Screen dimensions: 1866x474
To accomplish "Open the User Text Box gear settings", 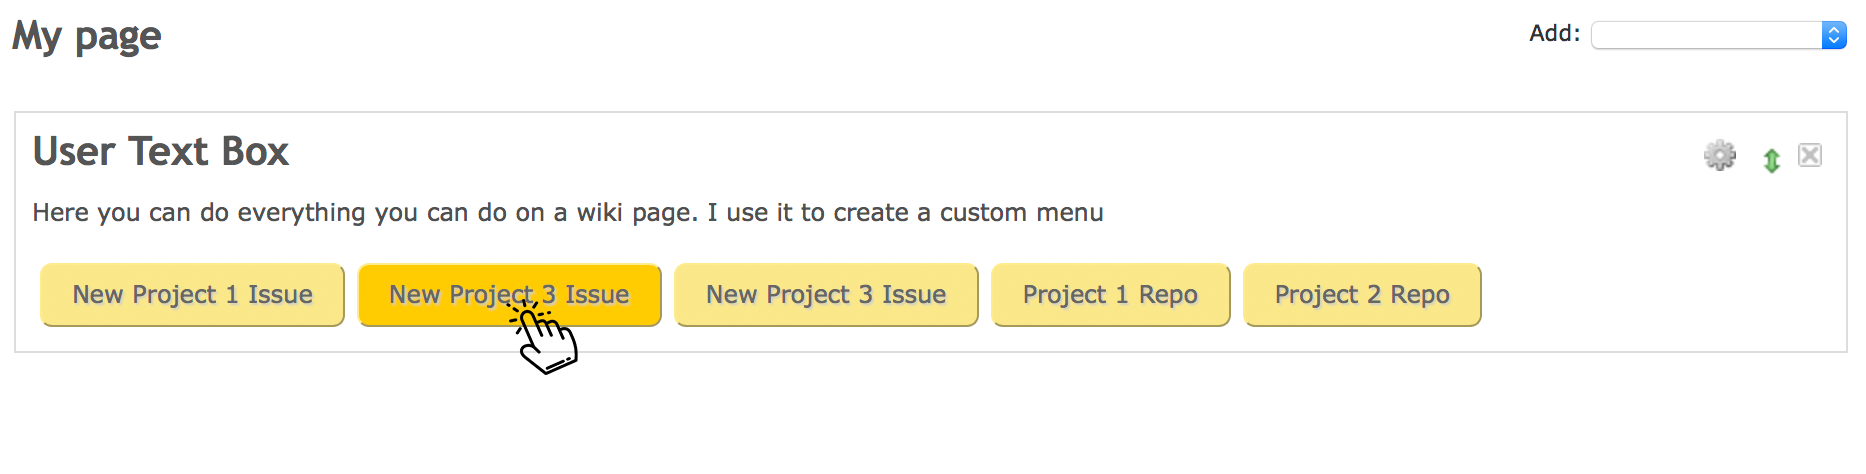I will (x=1719, y=156).
